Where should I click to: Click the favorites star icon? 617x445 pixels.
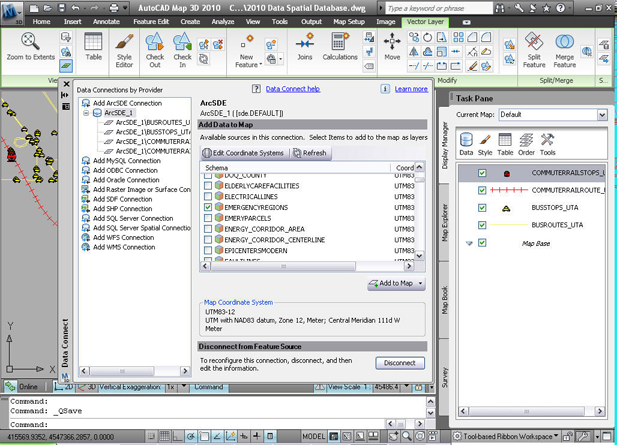(546, 8)
